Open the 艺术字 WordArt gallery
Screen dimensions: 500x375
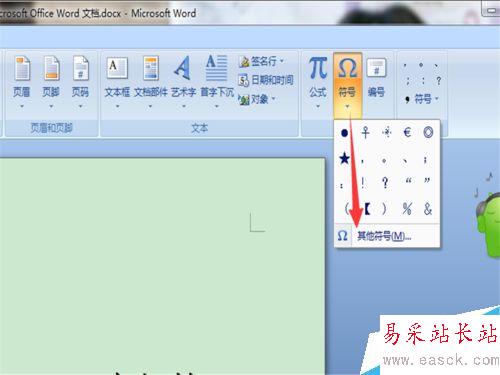[x=183, y=82]
